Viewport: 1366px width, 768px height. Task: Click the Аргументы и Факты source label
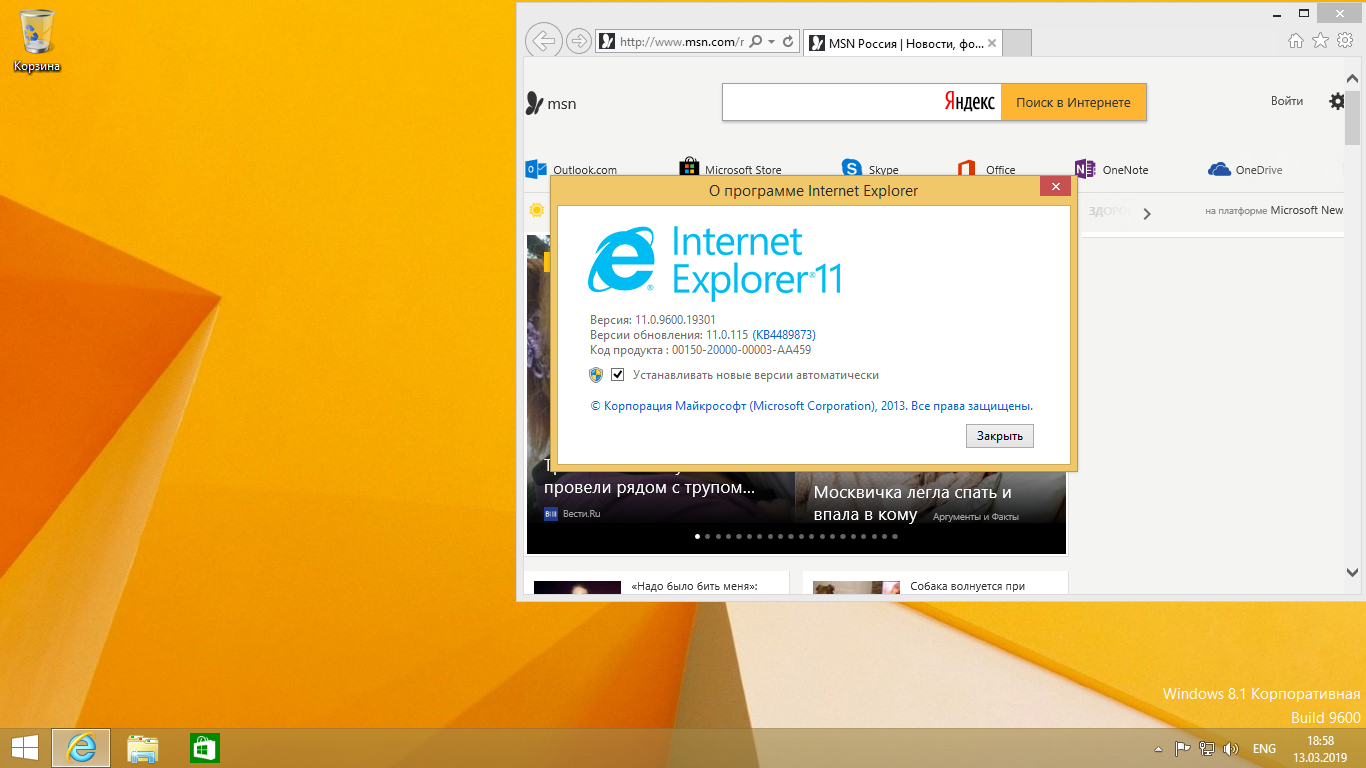975,517
